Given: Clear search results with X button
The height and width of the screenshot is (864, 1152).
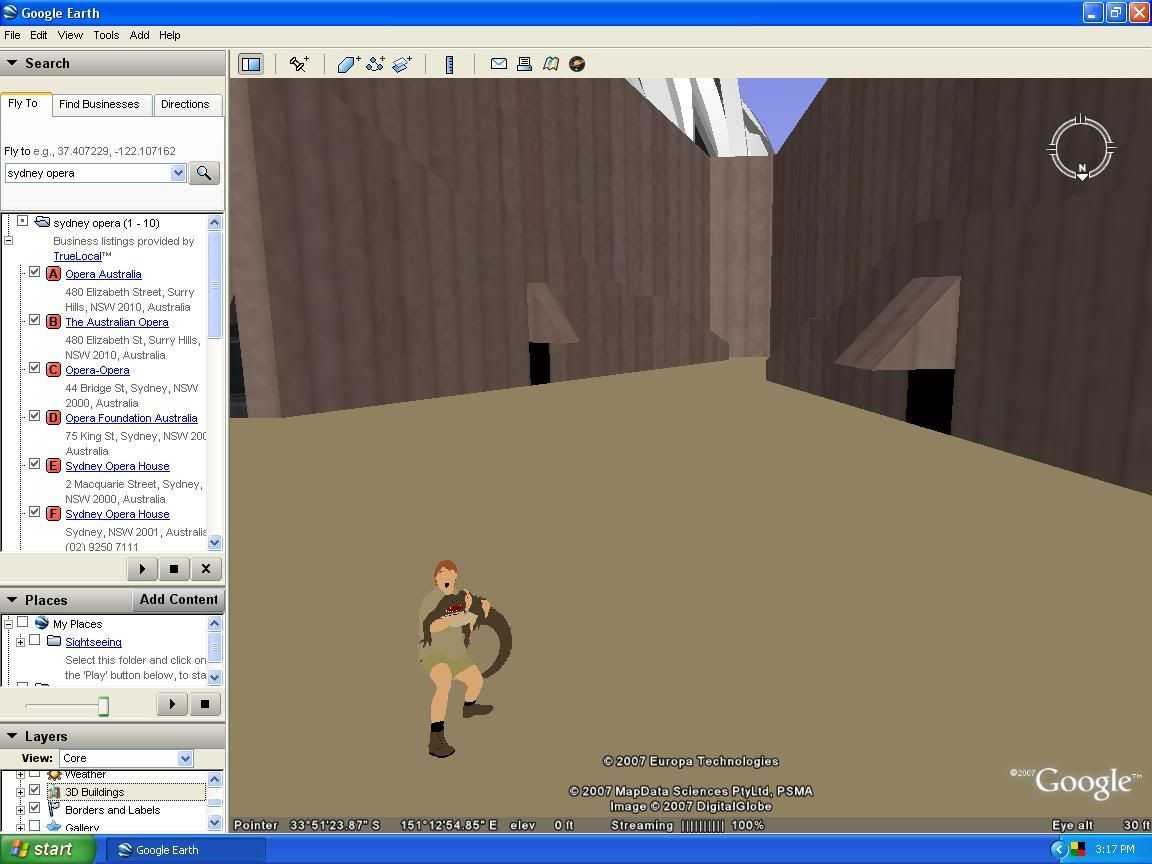Looking at the screenshot, I should click(x=206, y=569).
